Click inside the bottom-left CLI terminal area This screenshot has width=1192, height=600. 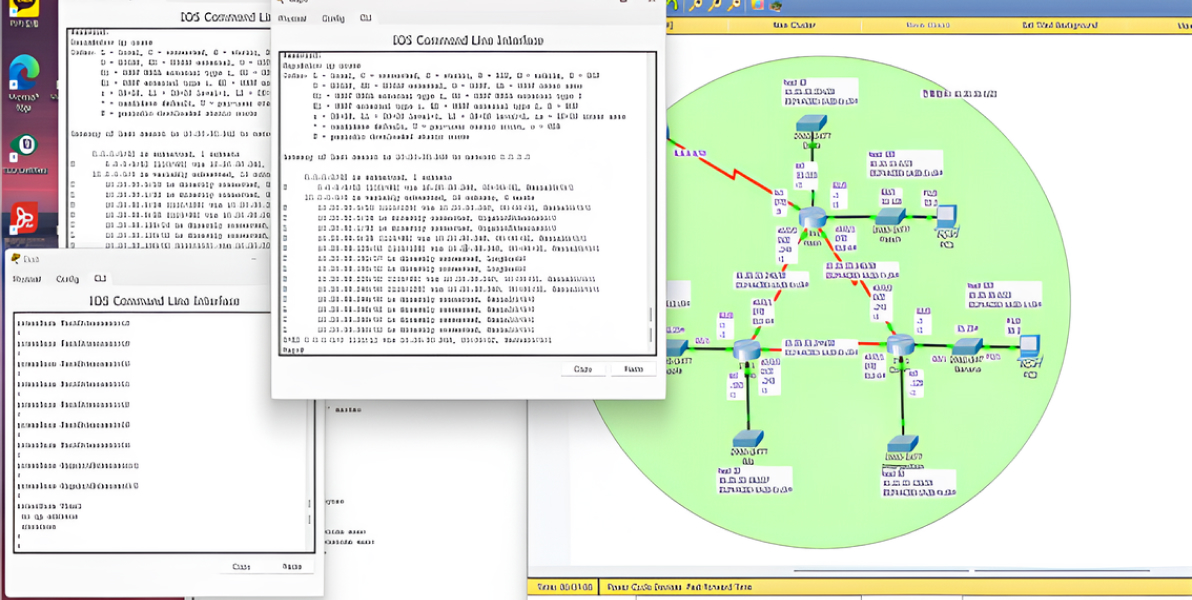(160, 430)
